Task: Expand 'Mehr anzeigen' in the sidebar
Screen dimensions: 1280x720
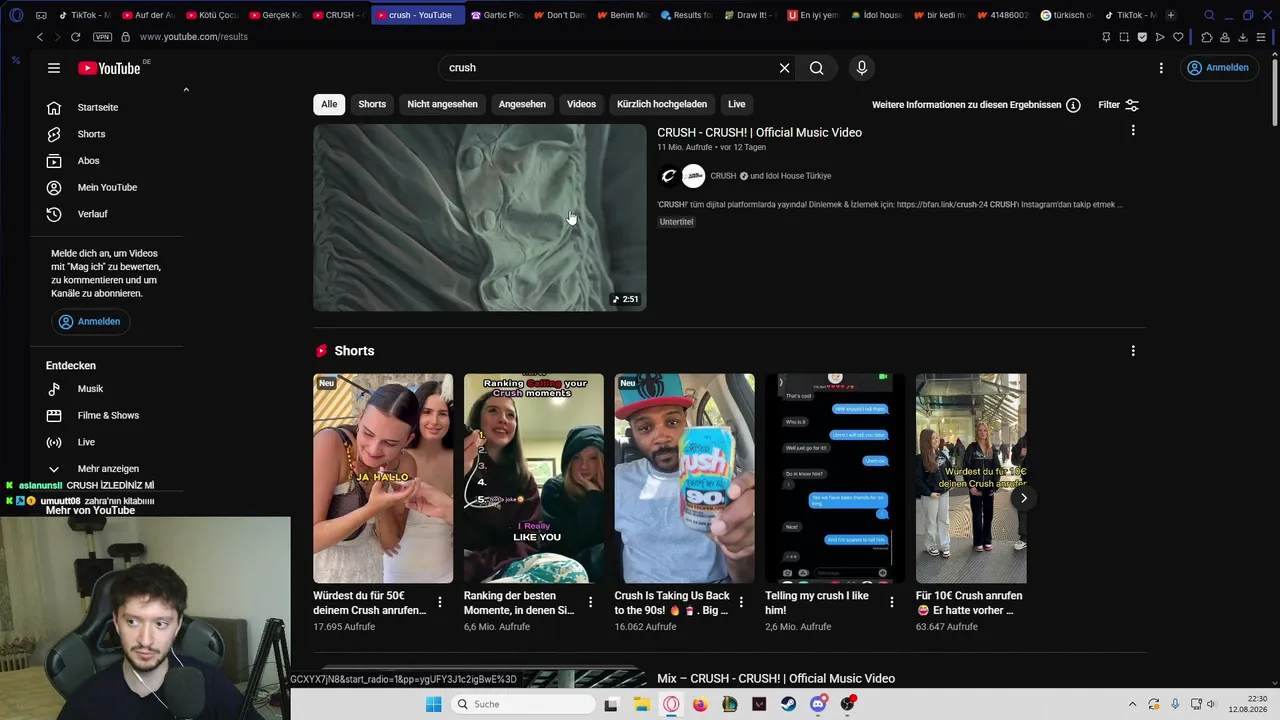Action: 110,469
